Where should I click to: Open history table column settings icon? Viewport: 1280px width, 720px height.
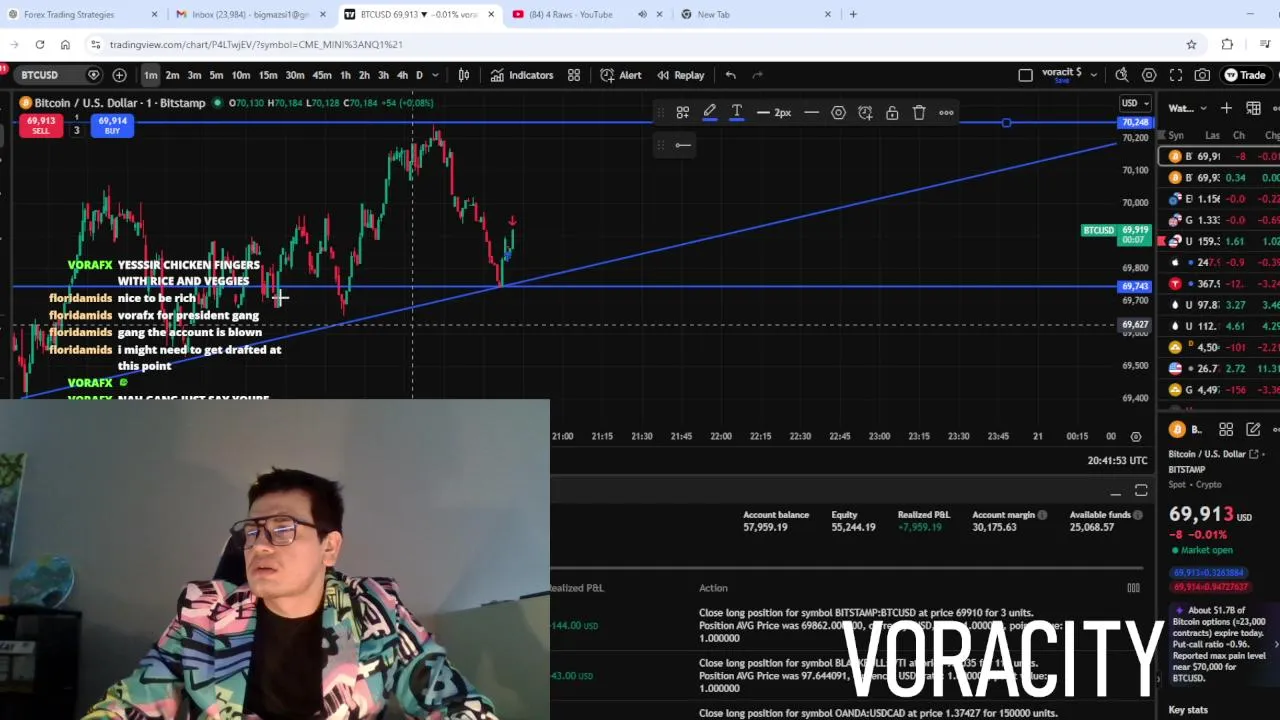(1133, 588)
